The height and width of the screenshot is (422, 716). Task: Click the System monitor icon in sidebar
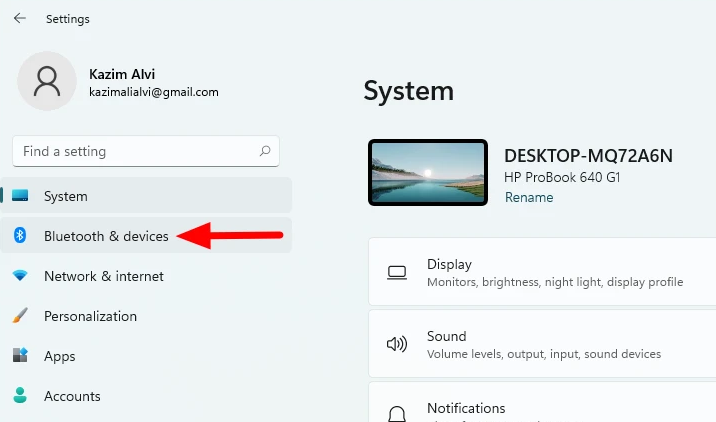tap(20, 195)
